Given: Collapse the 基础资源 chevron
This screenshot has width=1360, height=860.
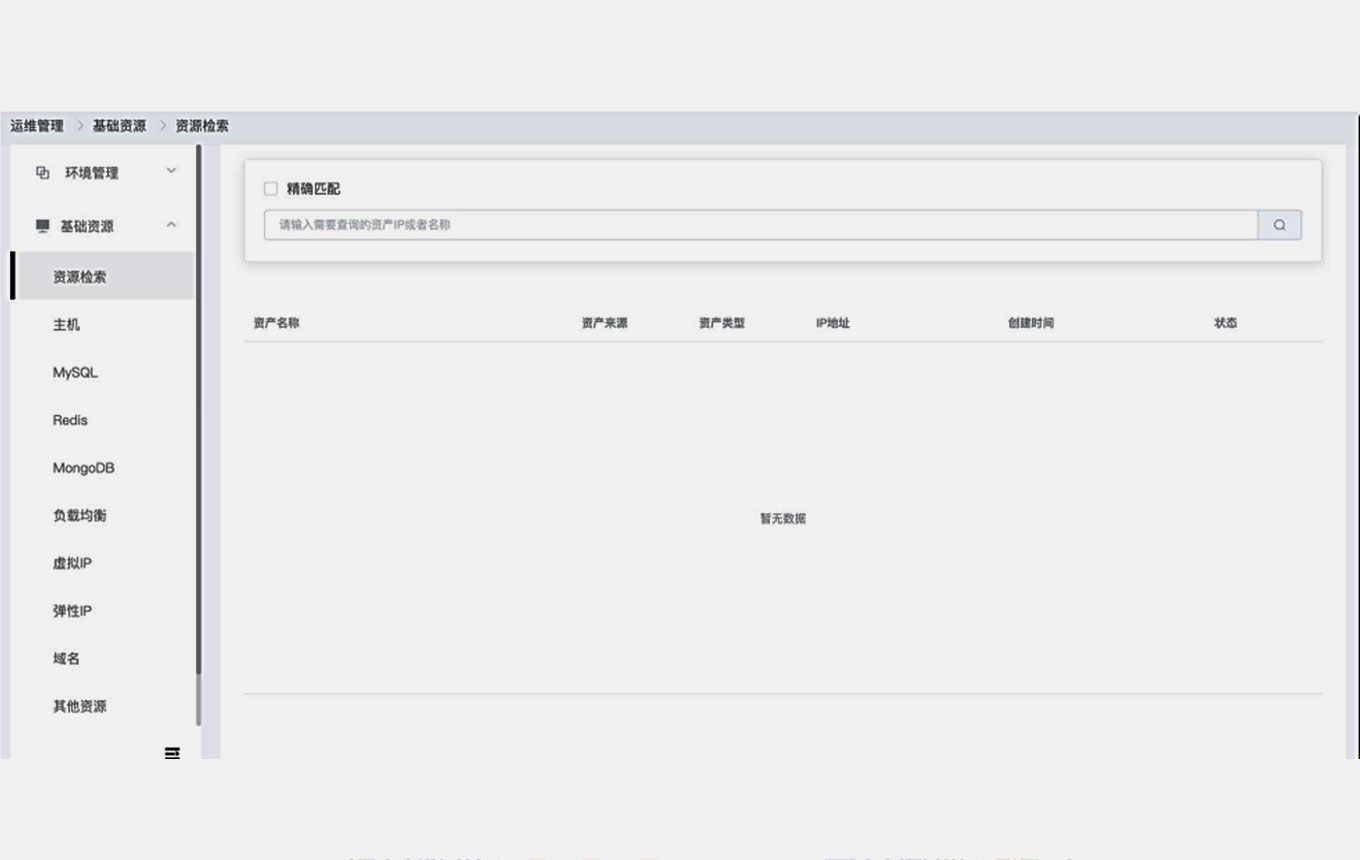Looking at the screenshot, I should coord(171,225).
